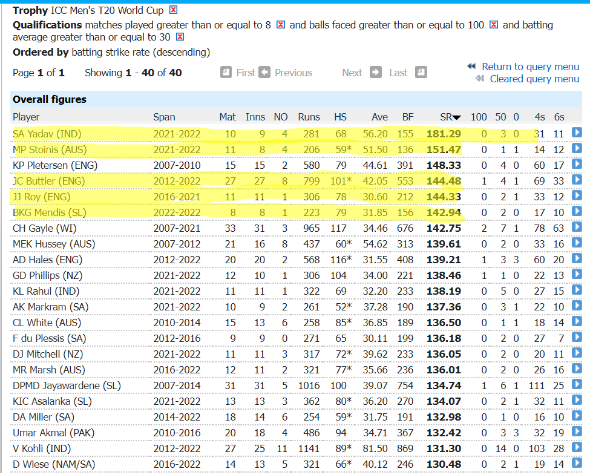Remove the matches played qualification filter

pos(280,25)
